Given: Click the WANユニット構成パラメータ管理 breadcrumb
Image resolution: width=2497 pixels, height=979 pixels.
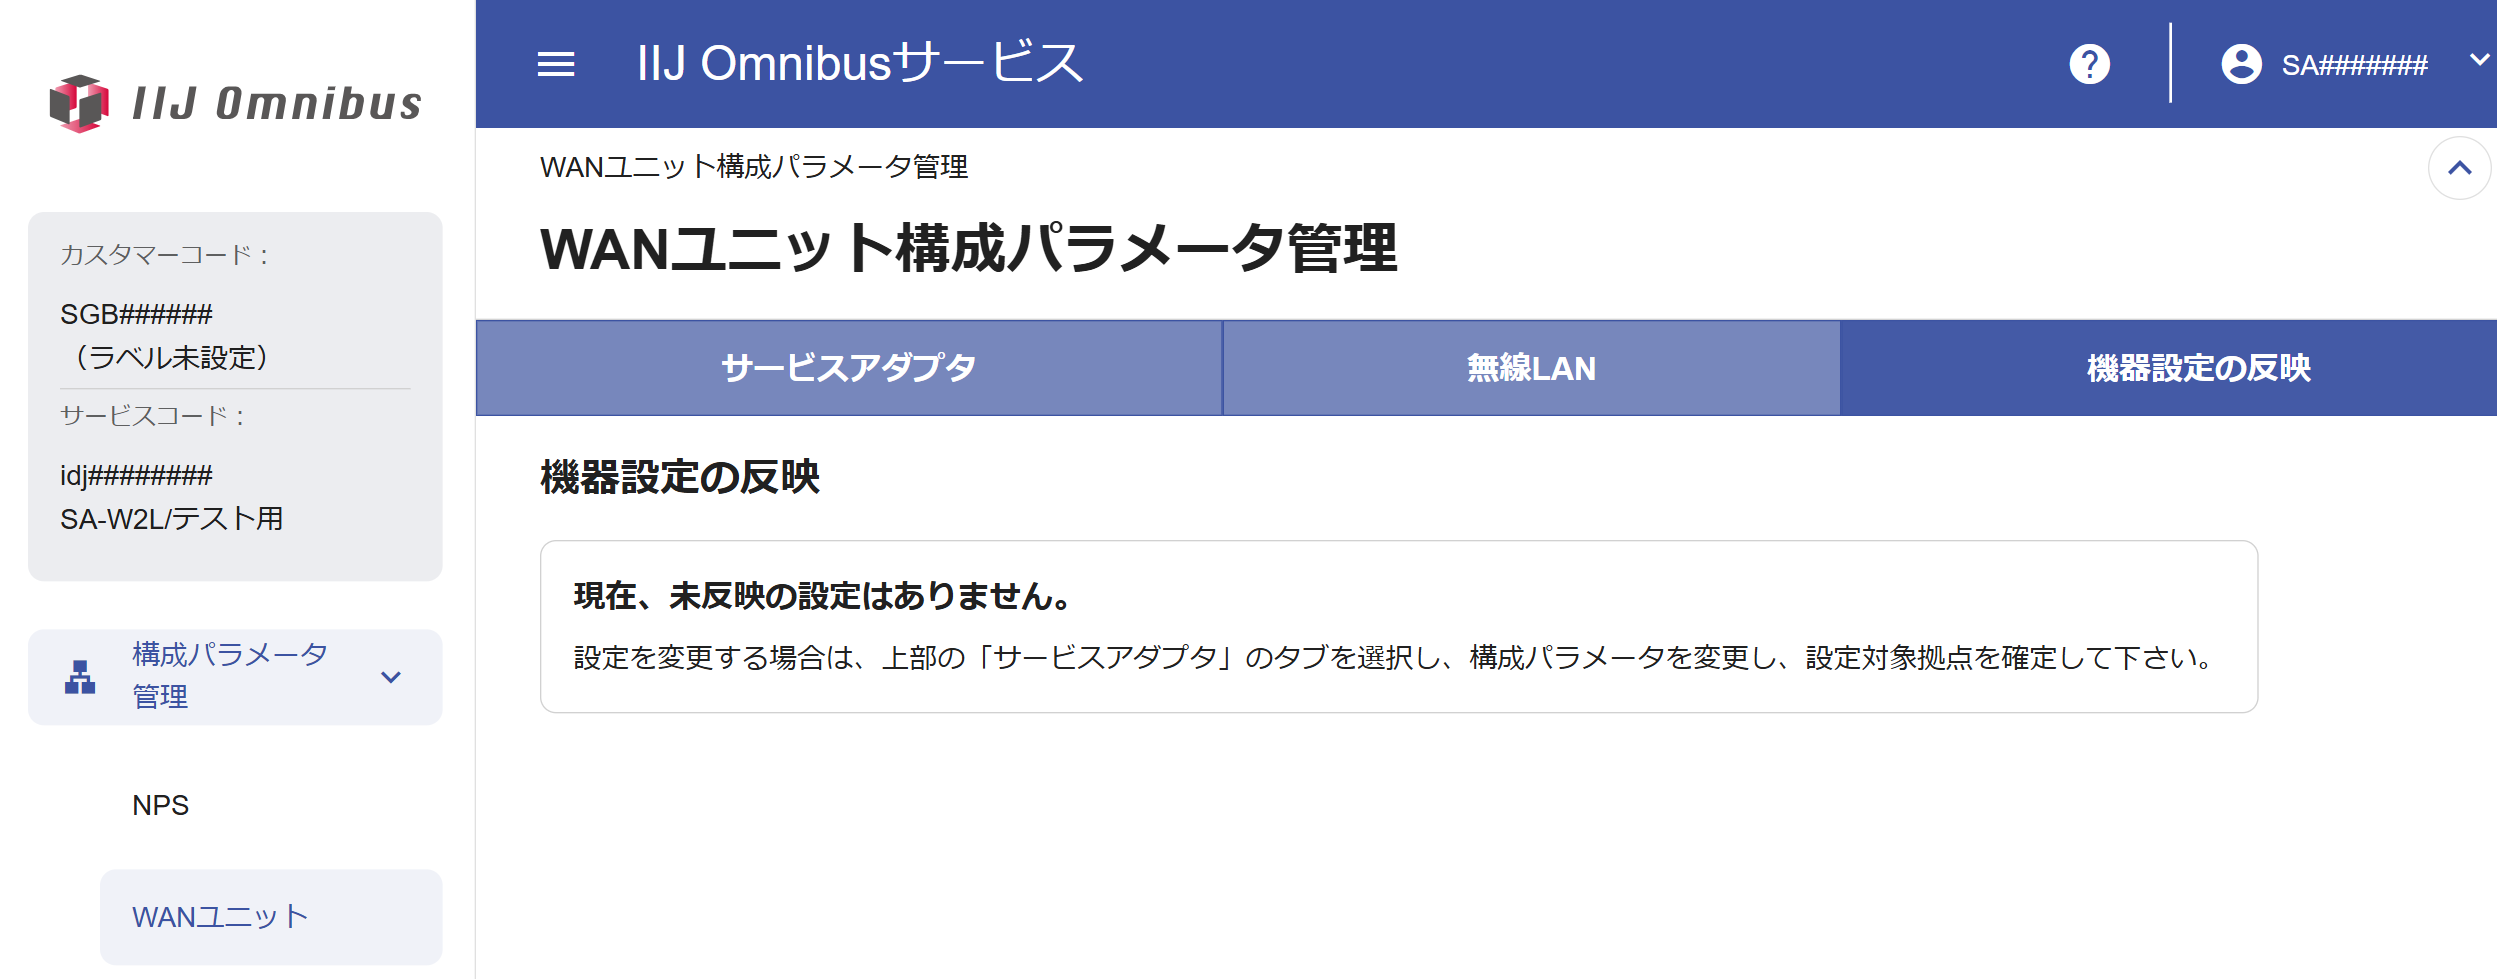Looking at the screenshot, I should (754, 167).
